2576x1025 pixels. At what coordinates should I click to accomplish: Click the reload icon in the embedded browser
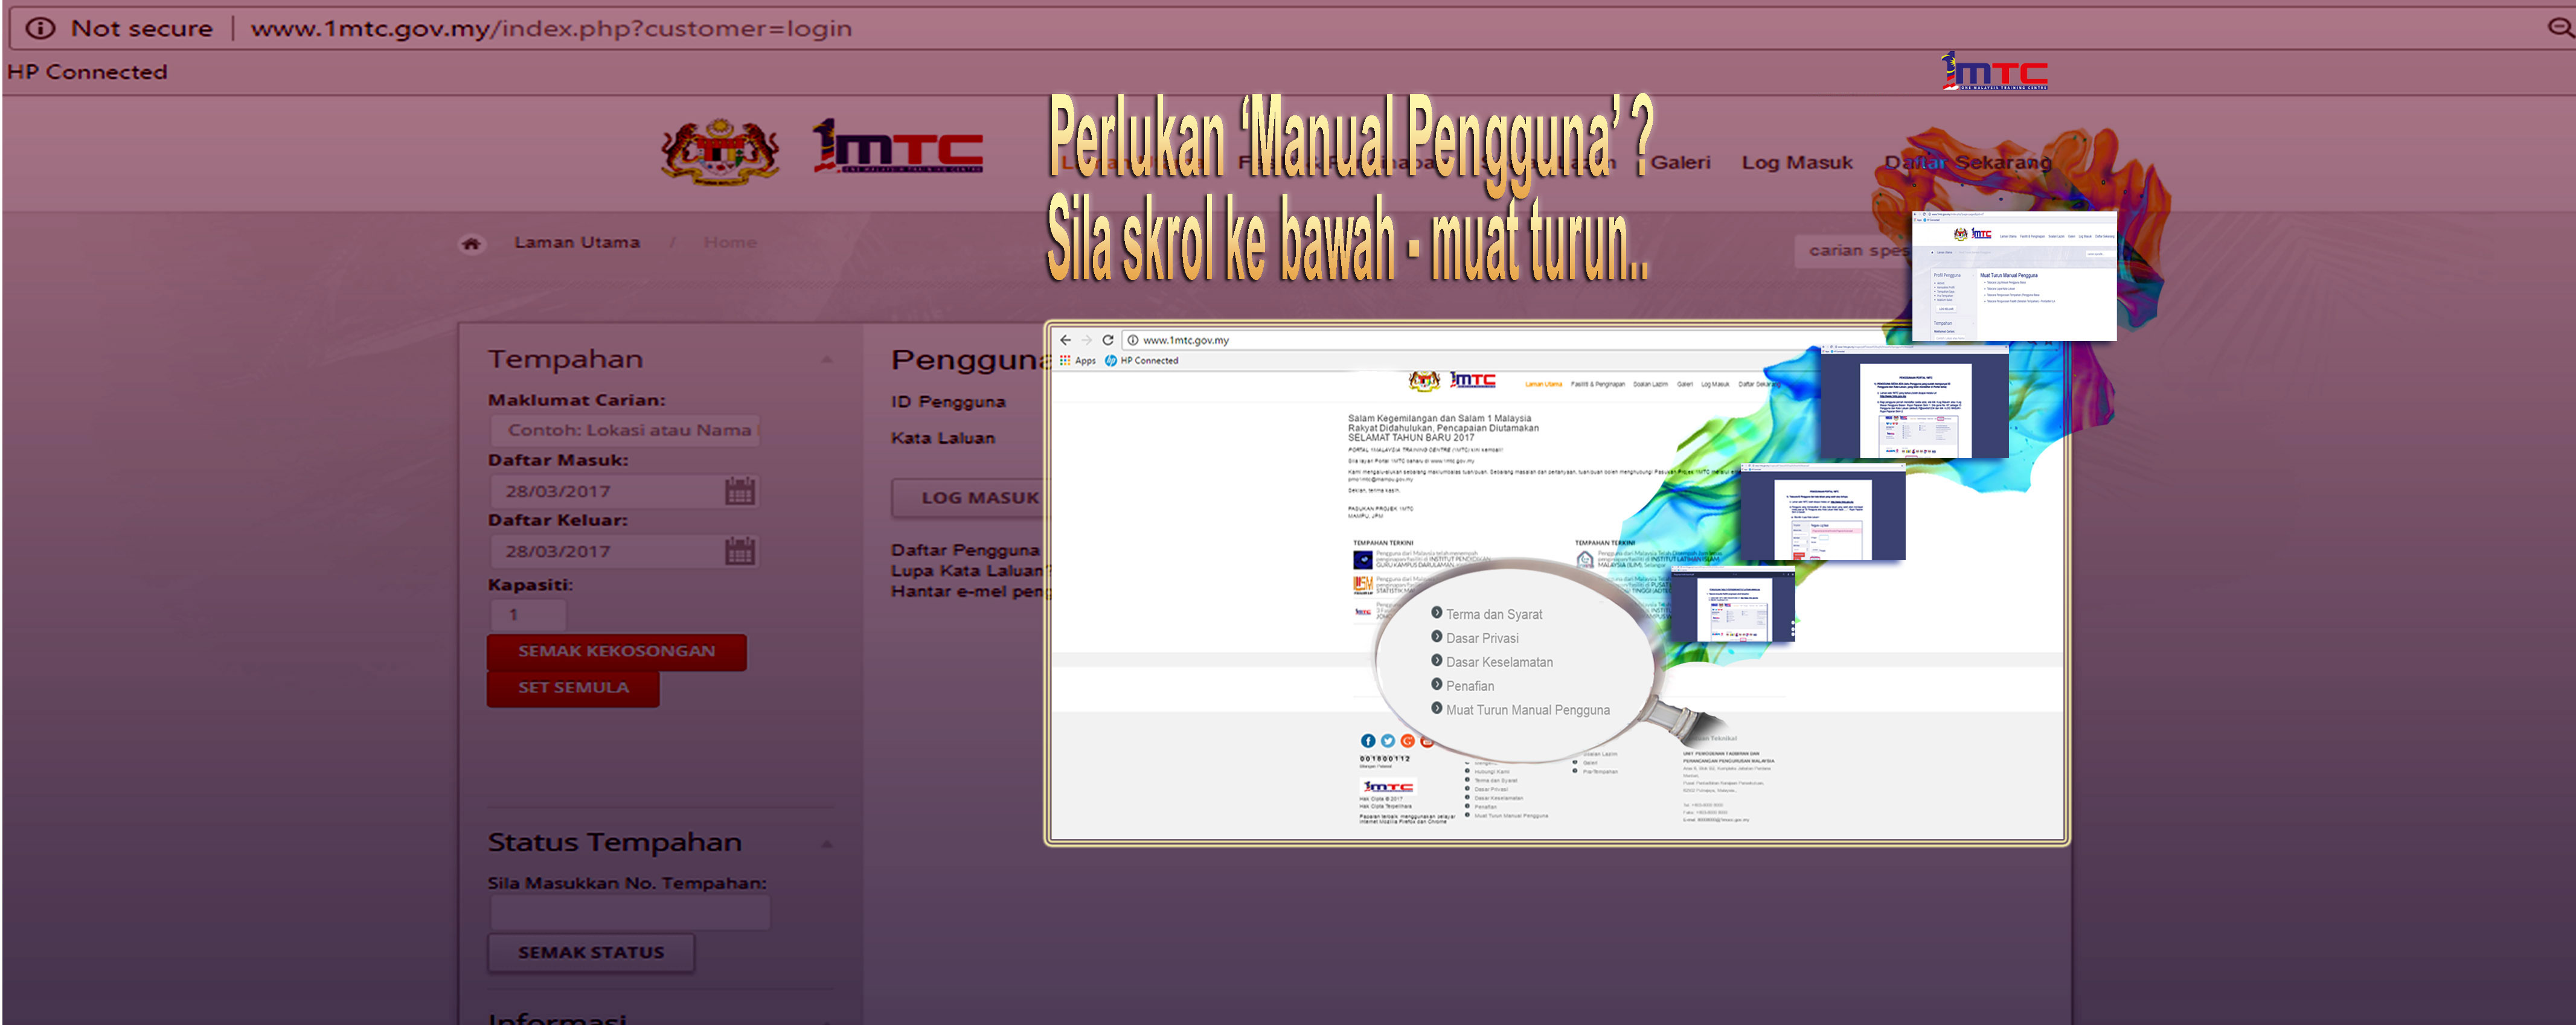[x=1107, y=340]
